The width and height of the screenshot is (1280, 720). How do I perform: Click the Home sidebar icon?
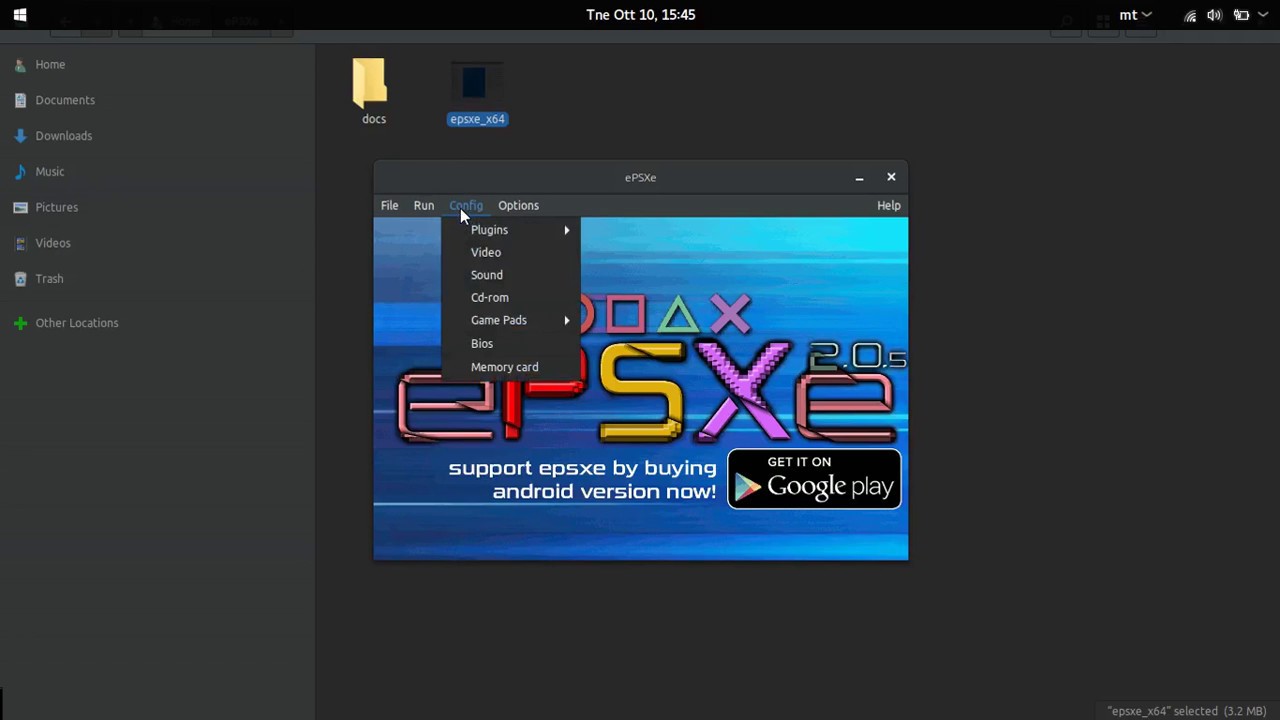point(20,64)
